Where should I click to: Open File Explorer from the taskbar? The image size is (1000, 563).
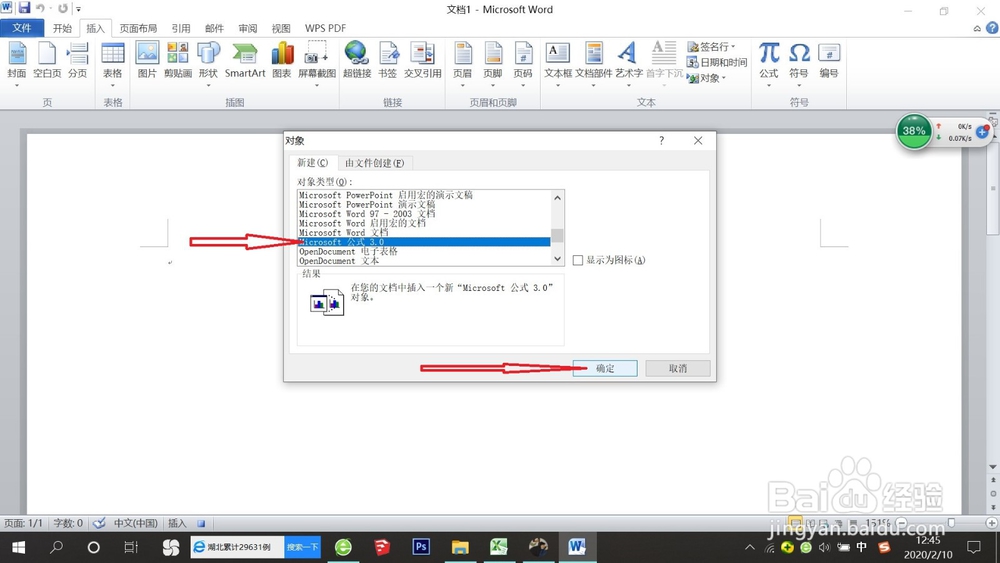point(460,547)
